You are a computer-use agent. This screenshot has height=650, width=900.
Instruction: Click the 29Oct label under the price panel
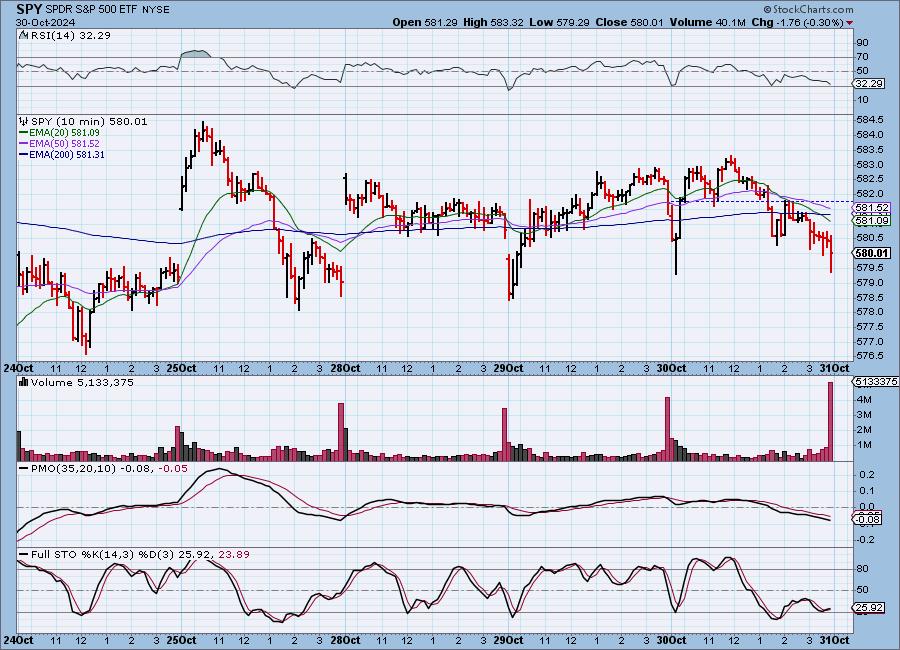tap(508, 368)
